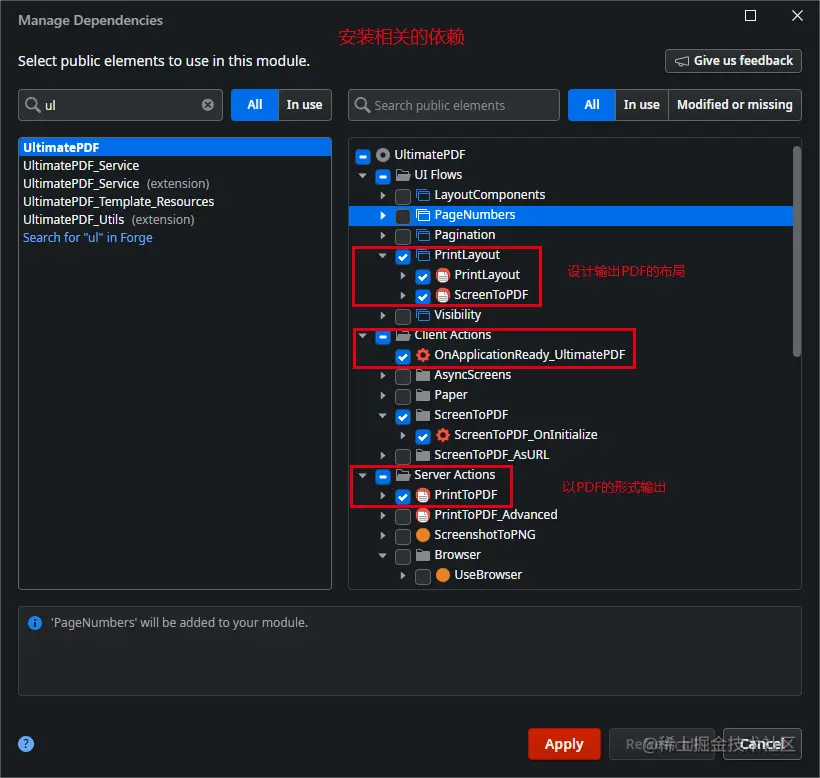Switch public elements to In use
This screenshot has width=820, height=778.
pyautogui.click(x=641, y=105)
